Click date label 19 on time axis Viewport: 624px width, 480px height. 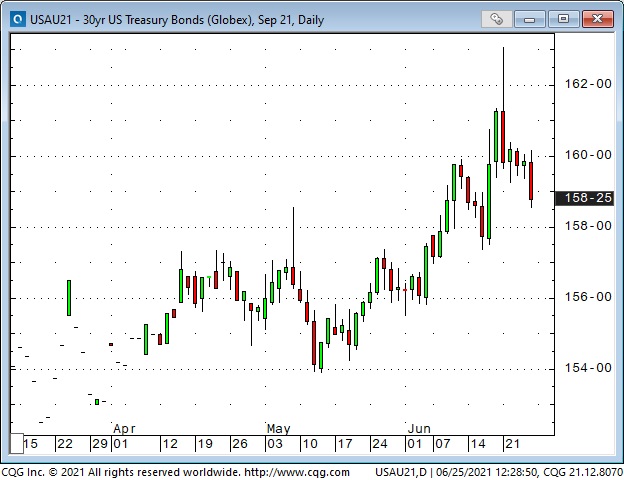pos(205,444)
